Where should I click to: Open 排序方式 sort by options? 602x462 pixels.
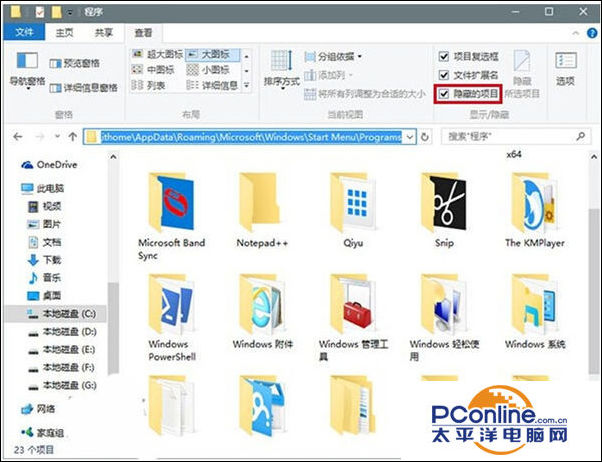282,70
